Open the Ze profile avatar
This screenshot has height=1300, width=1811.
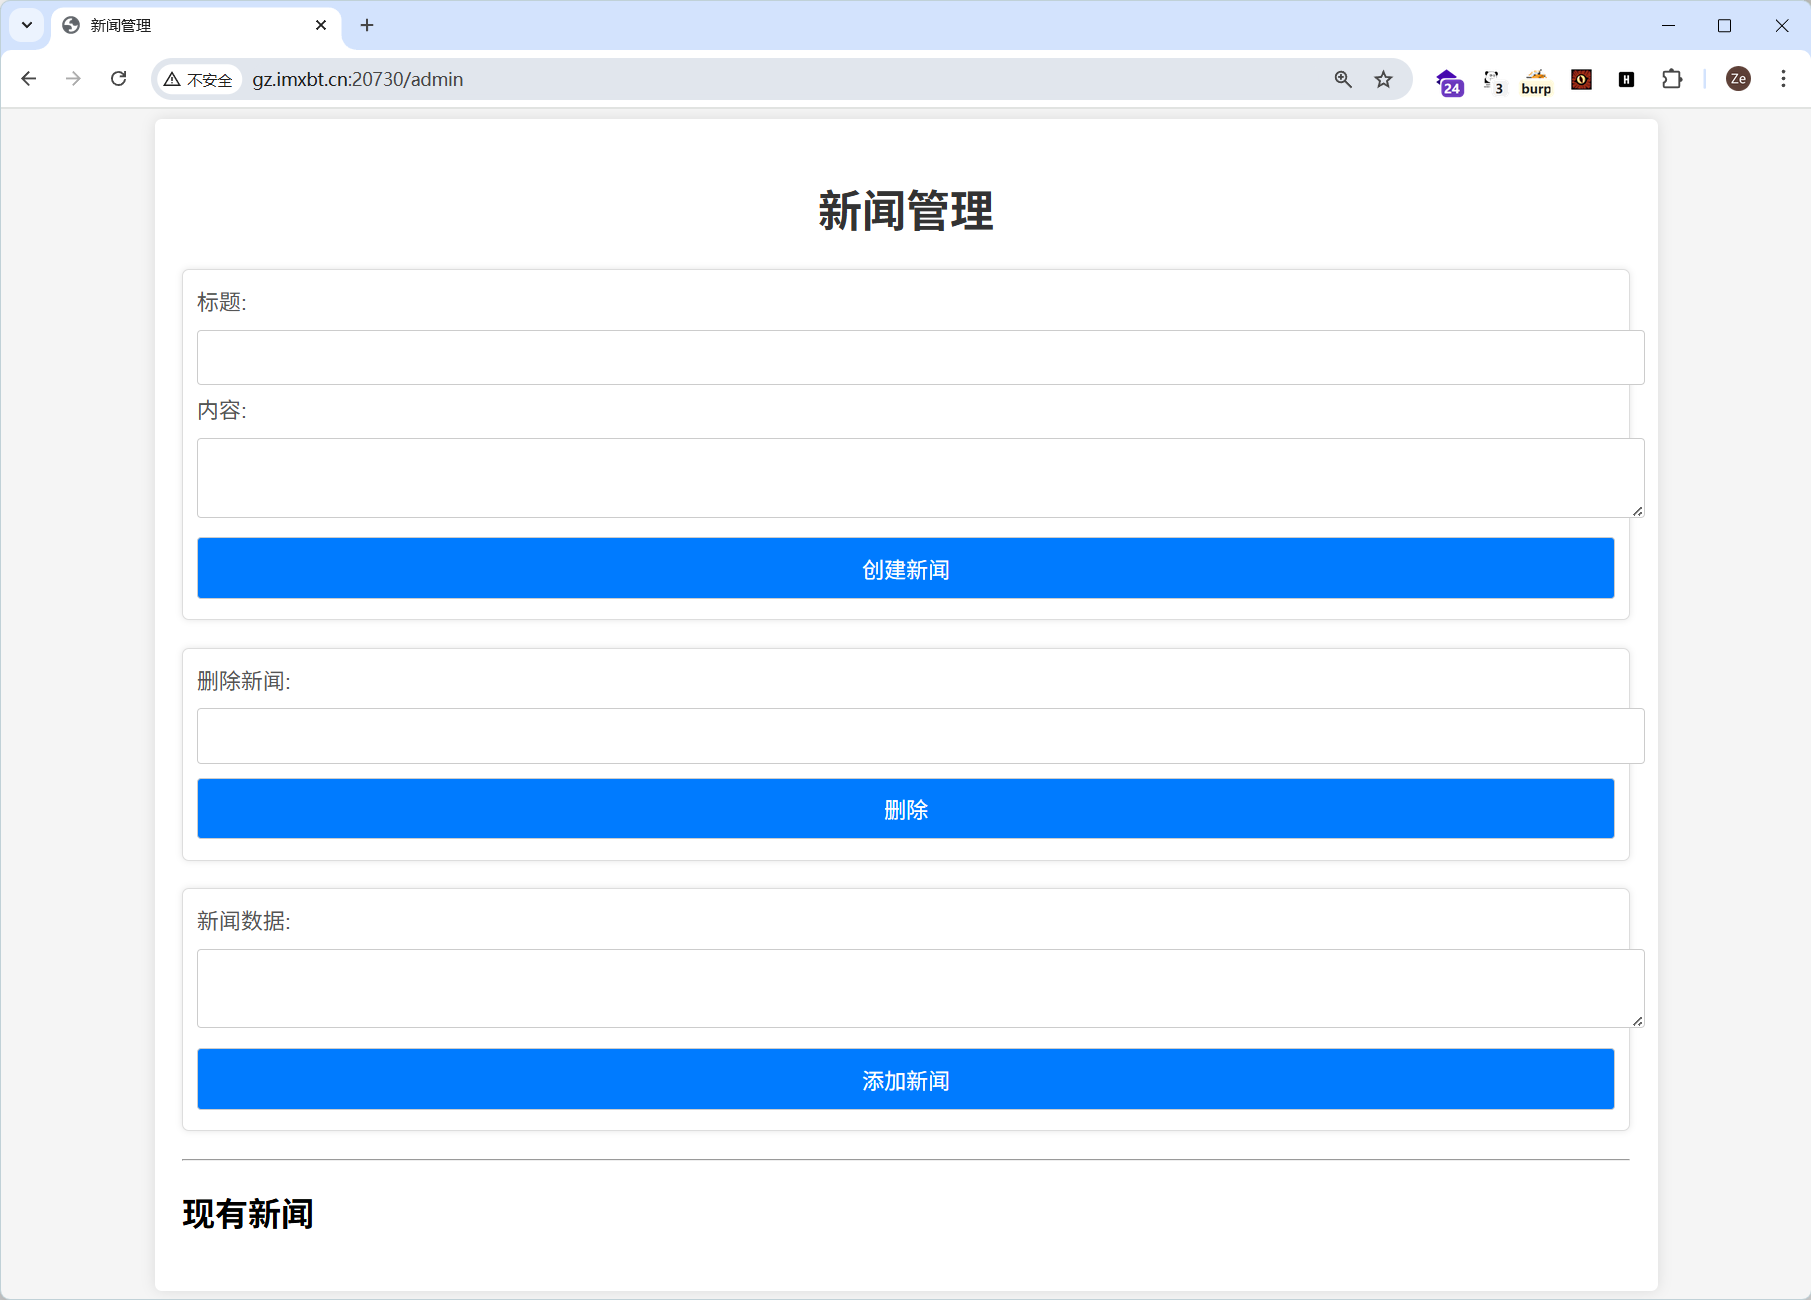[1738, 79]
